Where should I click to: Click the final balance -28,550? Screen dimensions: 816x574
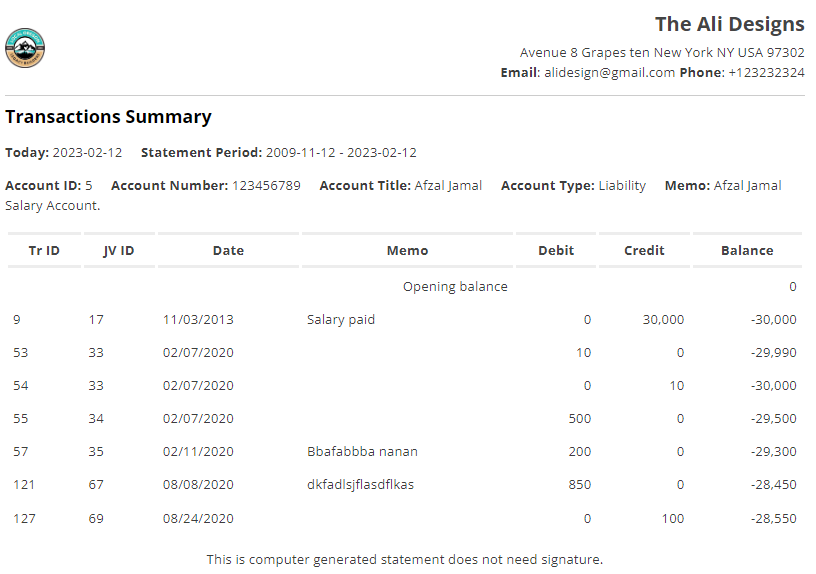pyautogui.click(x=775, y=518)
